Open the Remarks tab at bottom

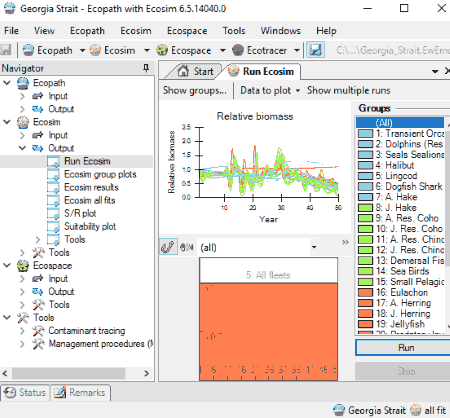tap(80, 392)
